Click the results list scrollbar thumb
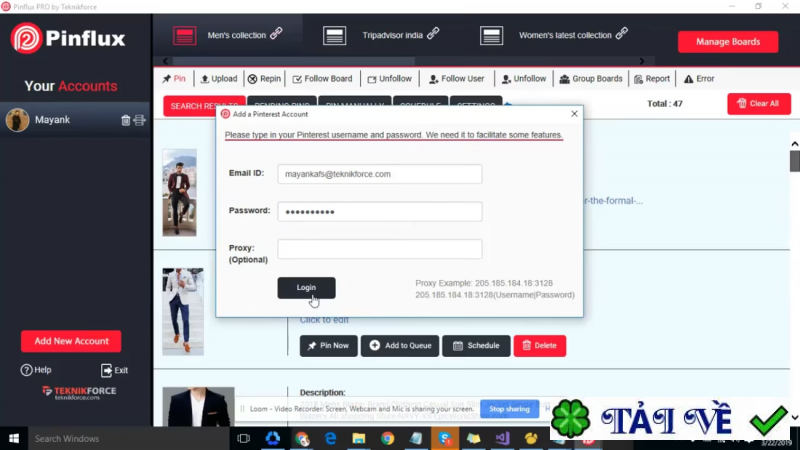The image size is (800, 450). click(795, 161)
